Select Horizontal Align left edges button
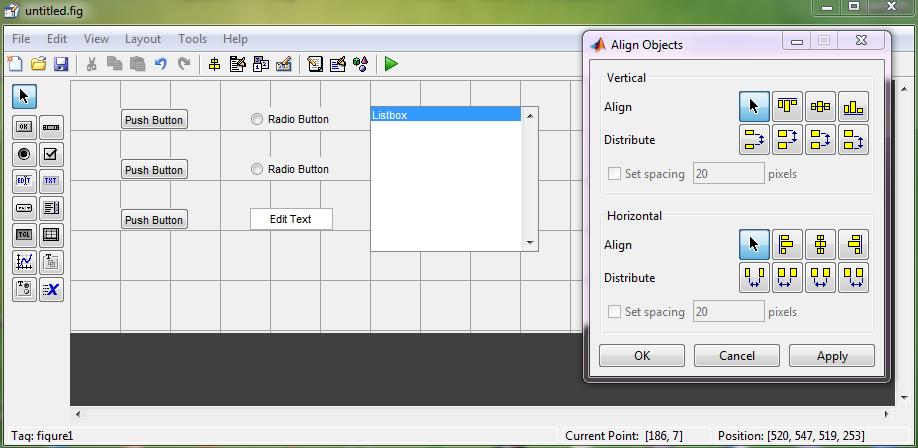 787,244
